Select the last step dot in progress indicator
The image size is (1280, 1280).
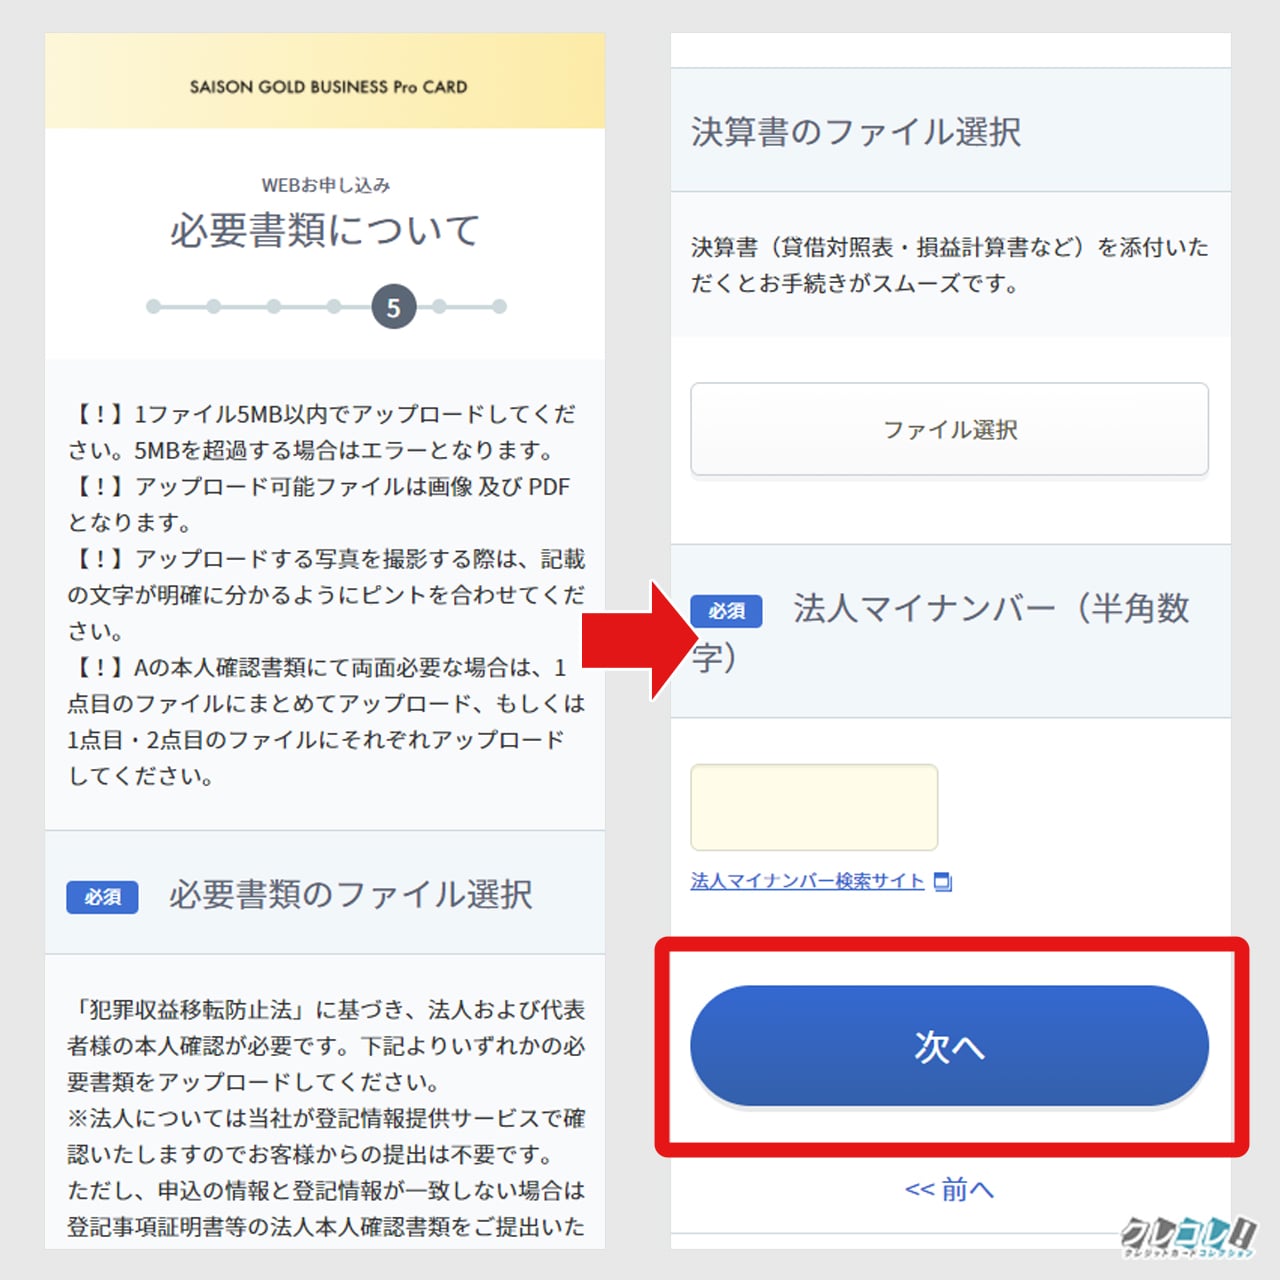click(x=499, y=307)
